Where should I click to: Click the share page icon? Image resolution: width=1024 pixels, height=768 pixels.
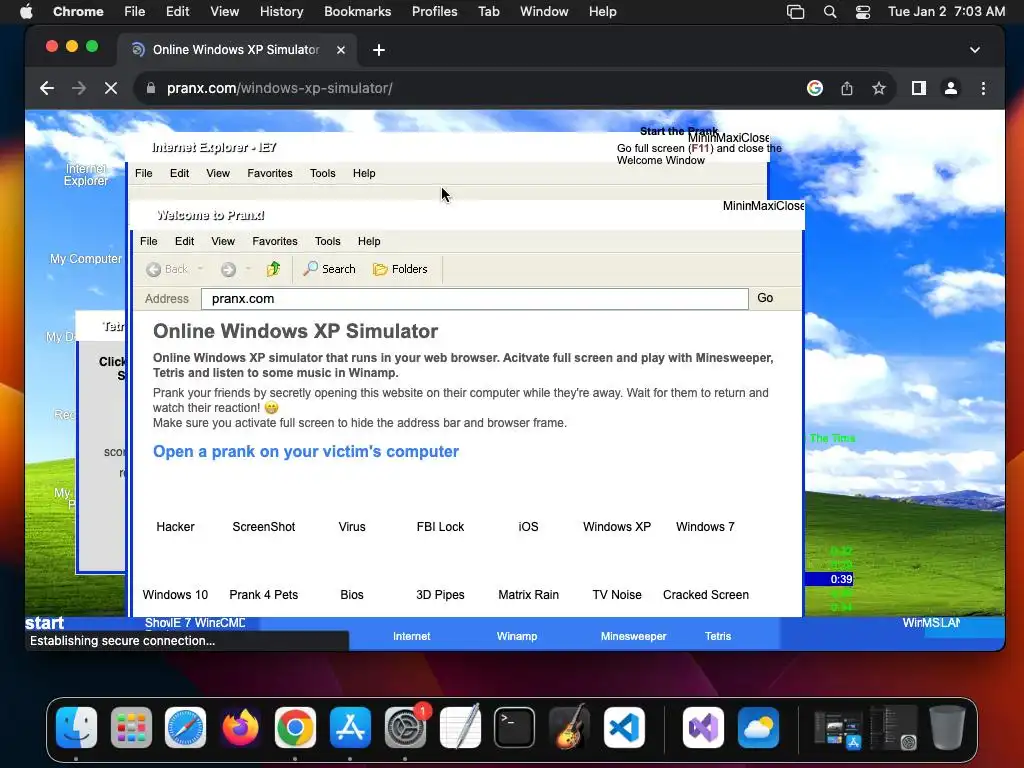[x=847, y=88]
